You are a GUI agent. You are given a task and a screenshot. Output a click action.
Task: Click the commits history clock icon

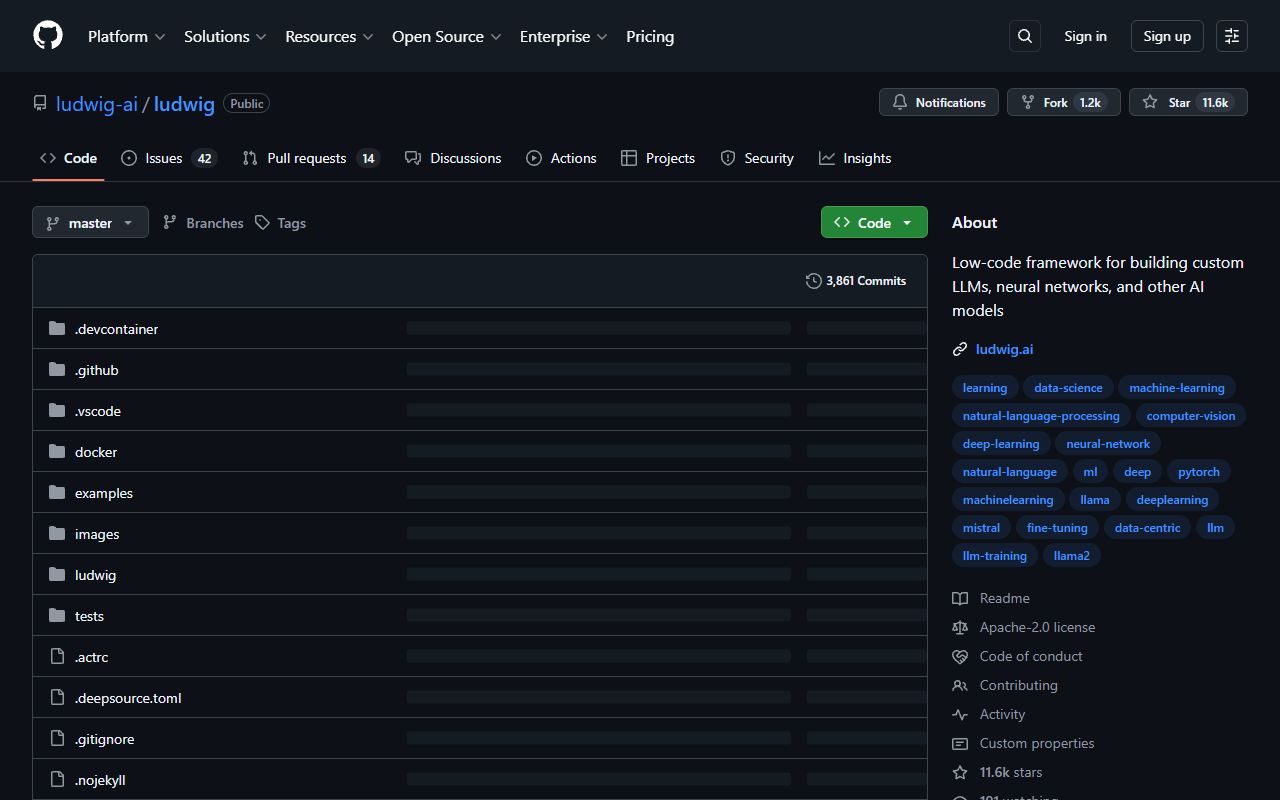point(813,281)
